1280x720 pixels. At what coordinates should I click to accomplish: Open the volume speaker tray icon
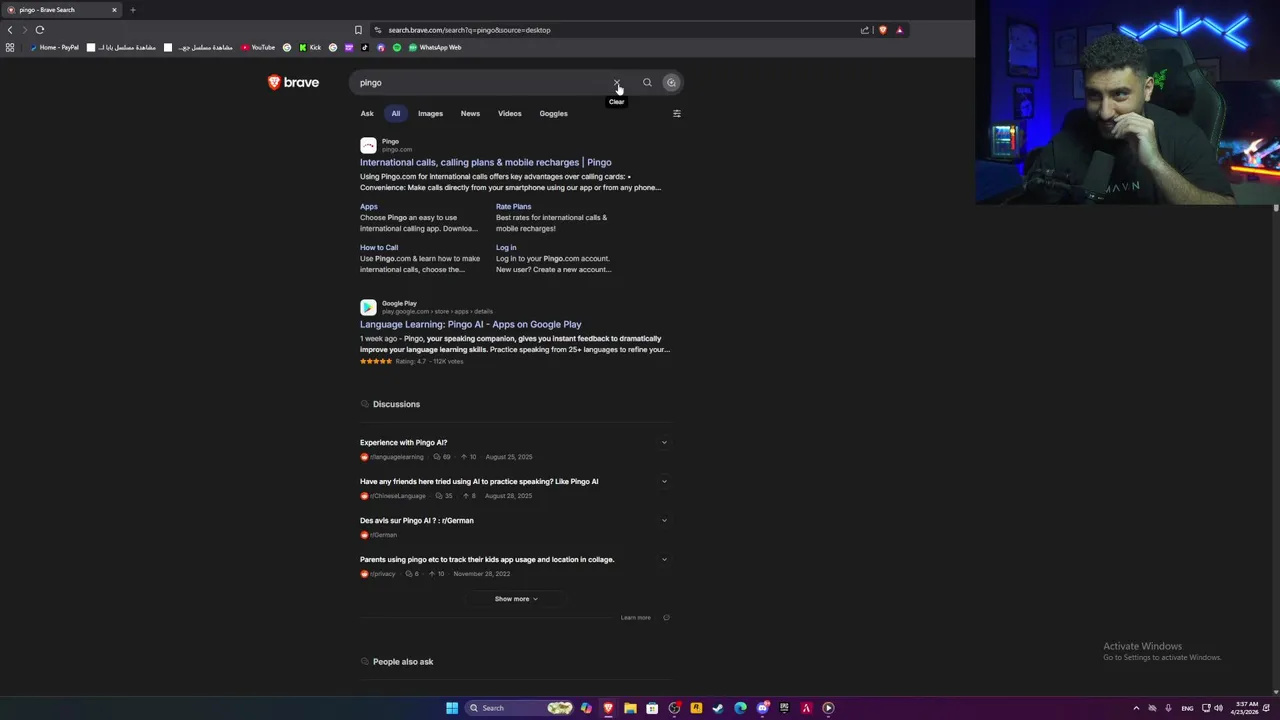coord(1218,708)
